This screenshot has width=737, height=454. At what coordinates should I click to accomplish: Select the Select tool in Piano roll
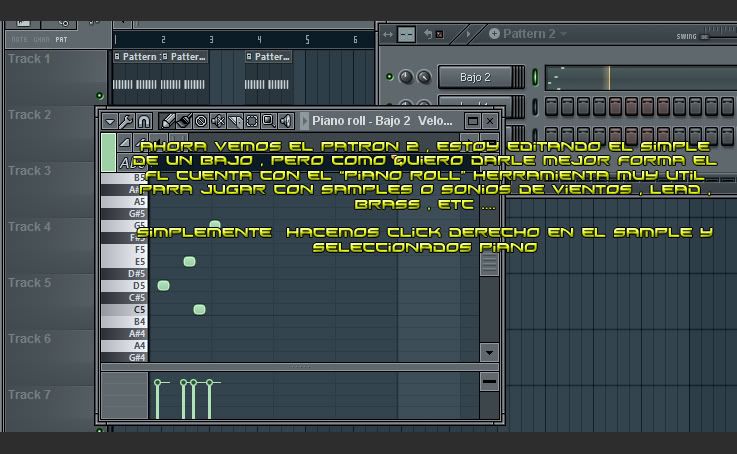pos(251,121)
